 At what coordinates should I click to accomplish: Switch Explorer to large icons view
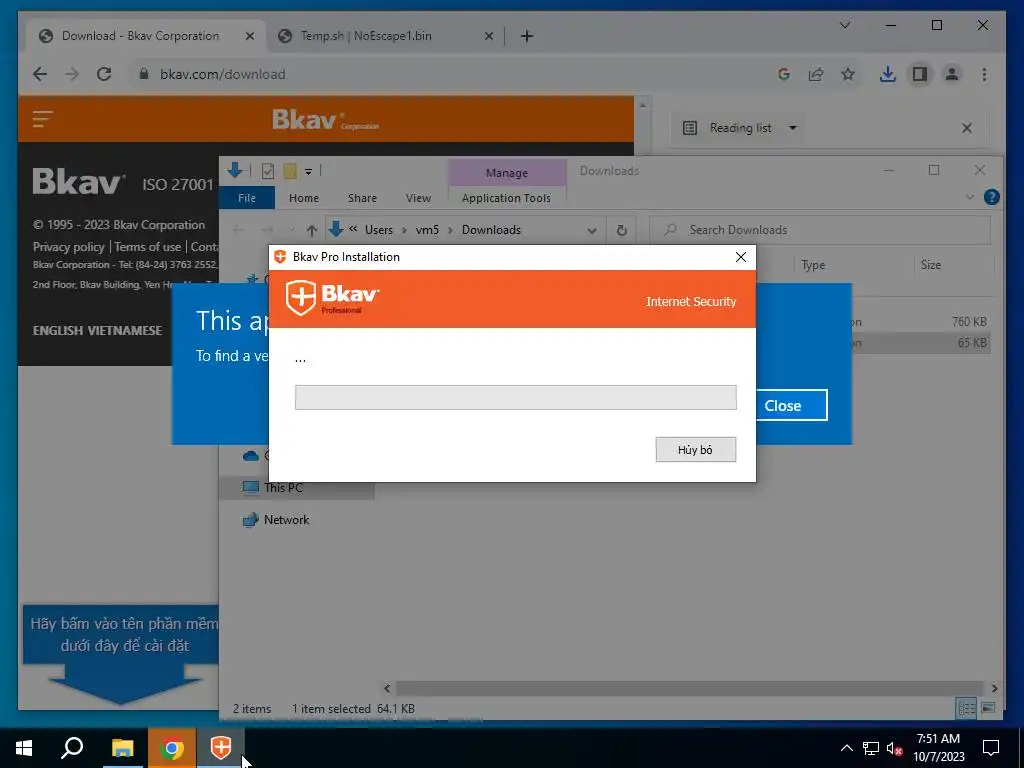point(988,708)
